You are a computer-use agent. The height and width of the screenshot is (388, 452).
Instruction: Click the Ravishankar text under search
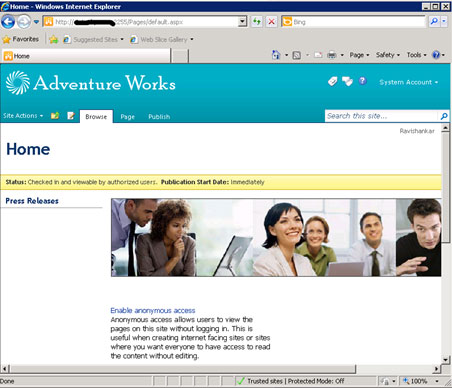[417, 131]
